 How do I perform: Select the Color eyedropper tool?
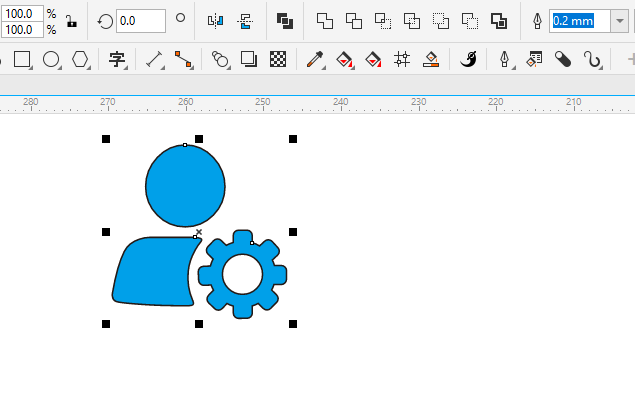tap(315, 59)
